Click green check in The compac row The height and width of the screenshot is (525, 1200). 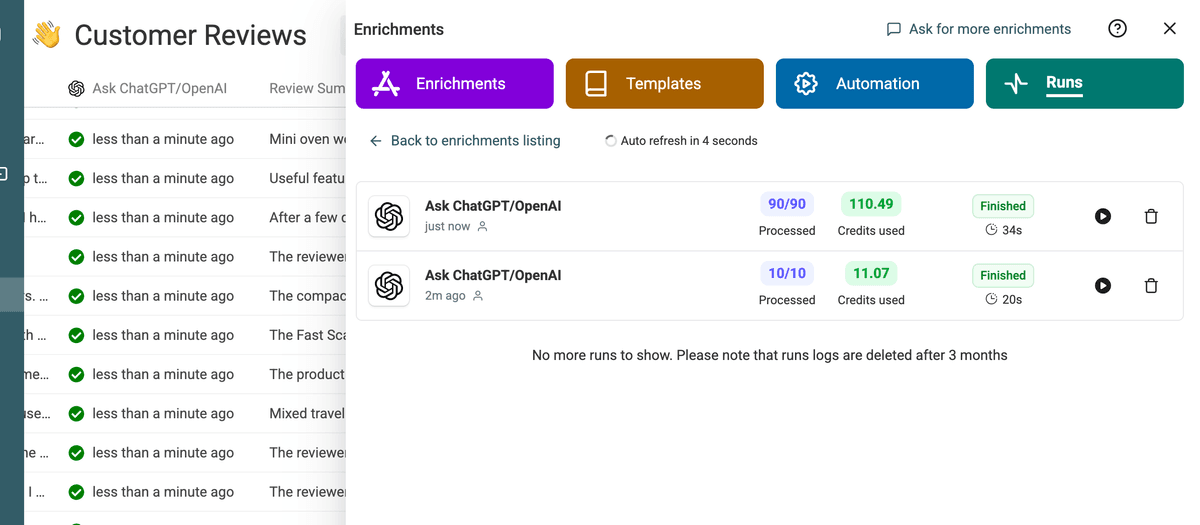[x=76, y=296]
